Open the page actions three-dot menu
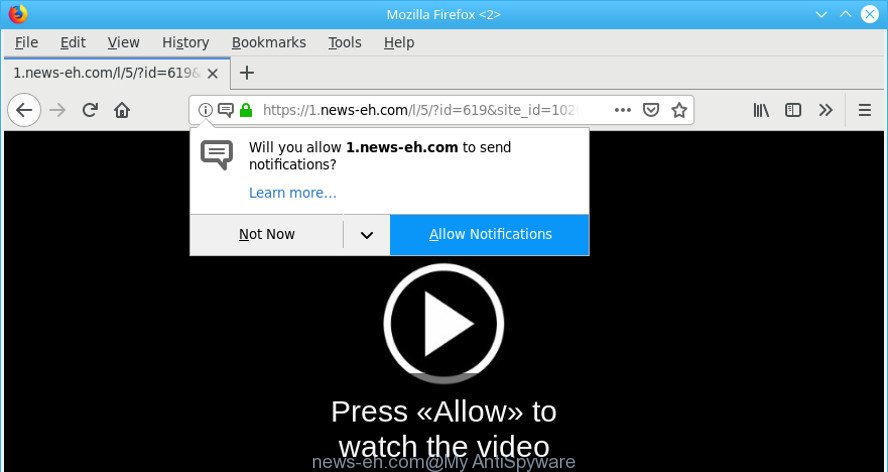 click(622, 110)
